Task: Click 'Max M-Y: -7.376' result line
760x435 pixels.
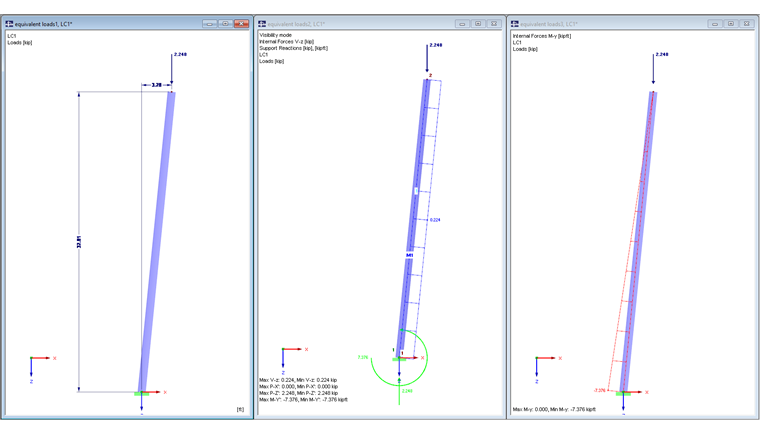Action: click(303, 400)
